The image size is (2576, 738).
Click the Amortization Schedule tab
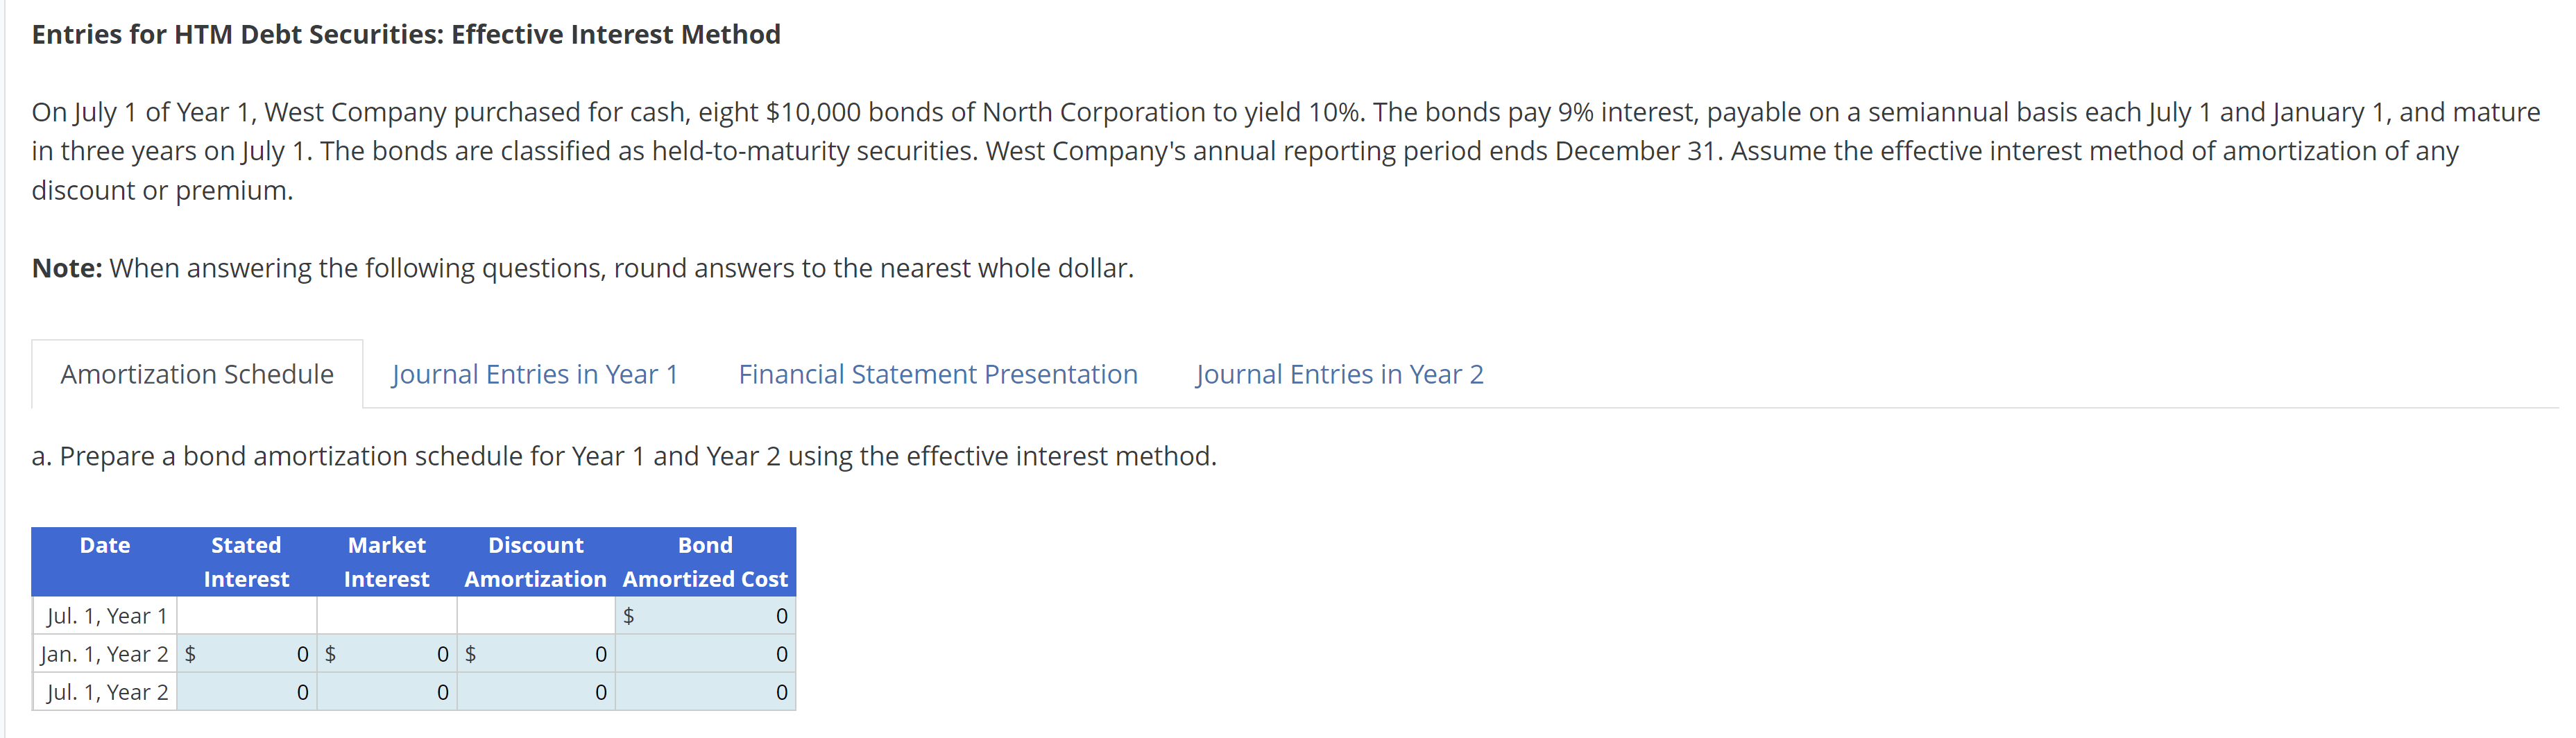point(197,373)
